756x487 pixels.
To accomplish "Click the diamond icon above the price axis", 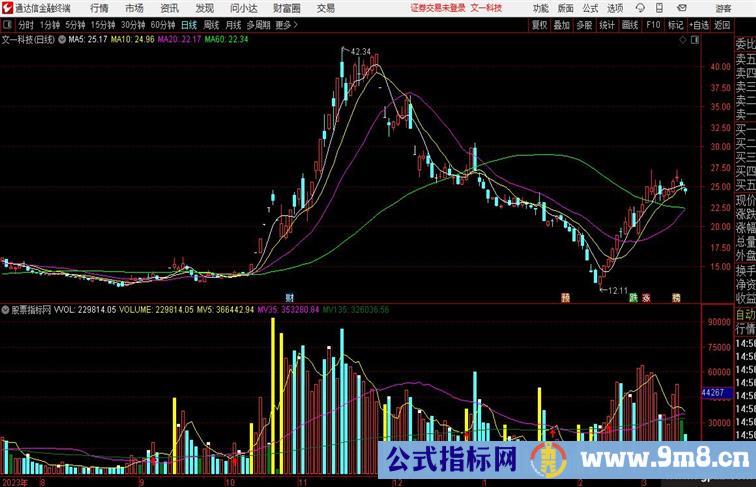I will click(x=683, y=41).
